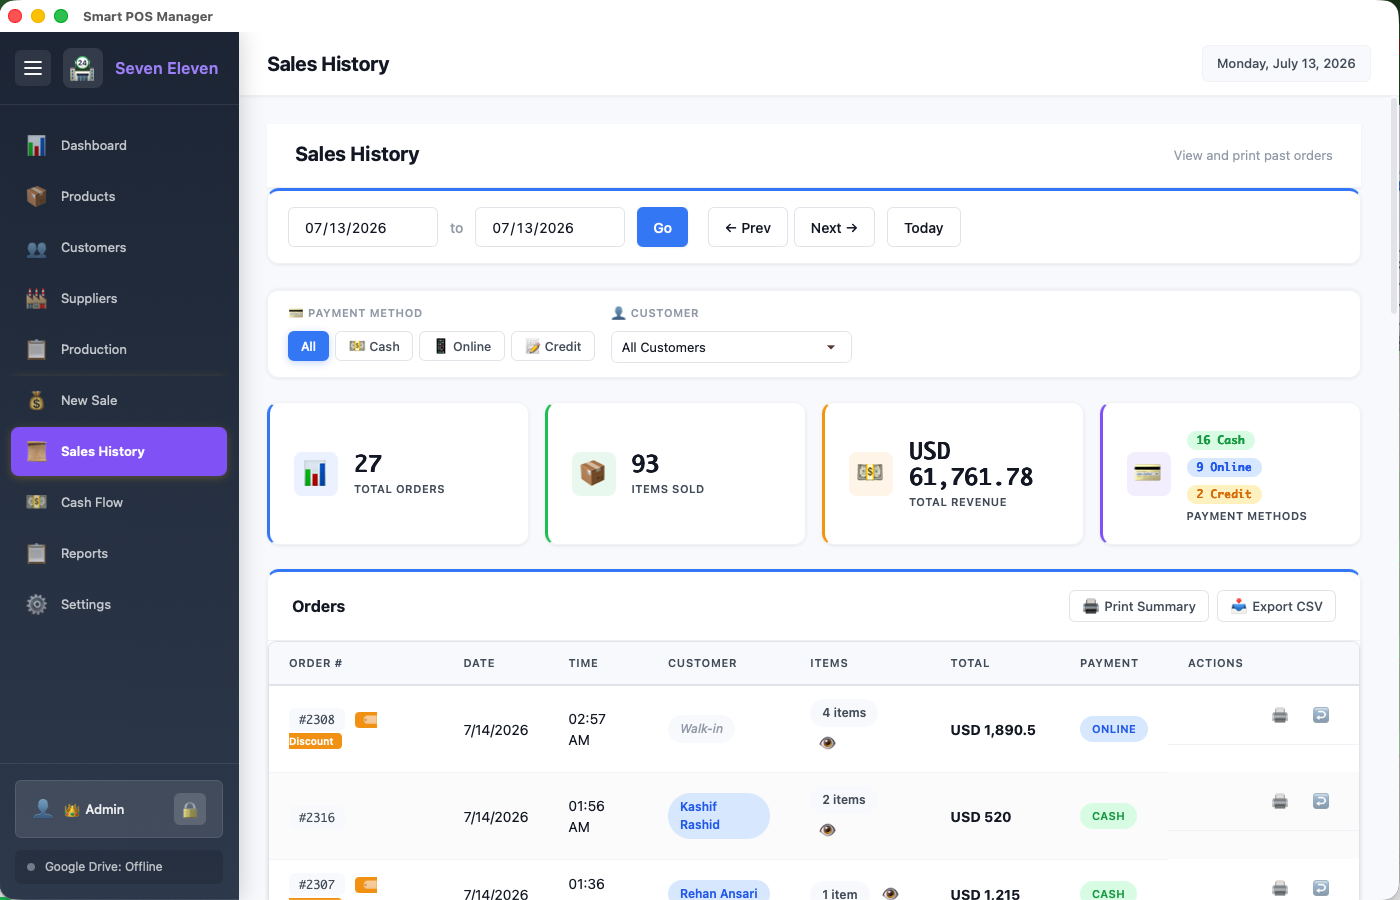The height and width of the screenshot is (900, 1400).
Task: Click the 16 Cash badge
Action: click(x=1220, y=440)
